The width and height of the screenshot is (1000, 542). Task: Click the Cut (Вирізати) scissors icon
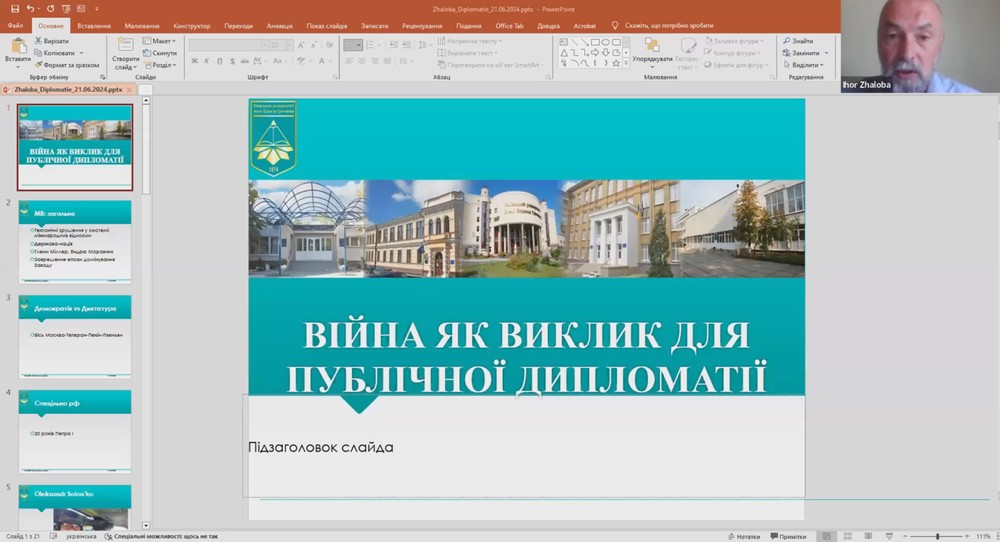point(38,41)
